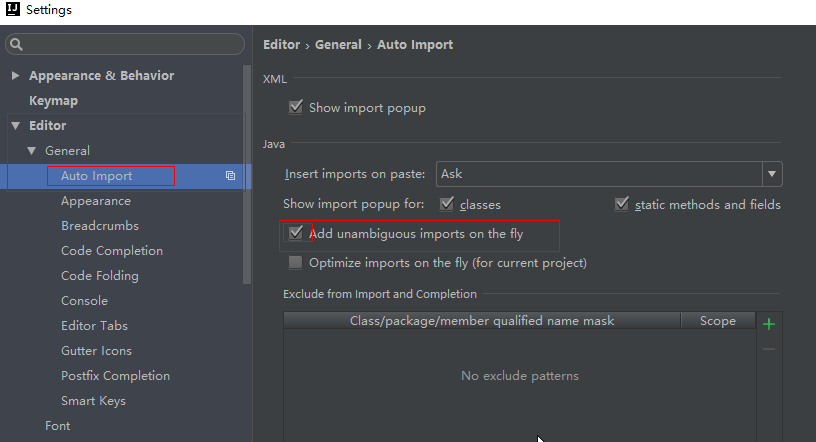
Task: Select Keymap in settings tree
Action: tap(54, 100)
